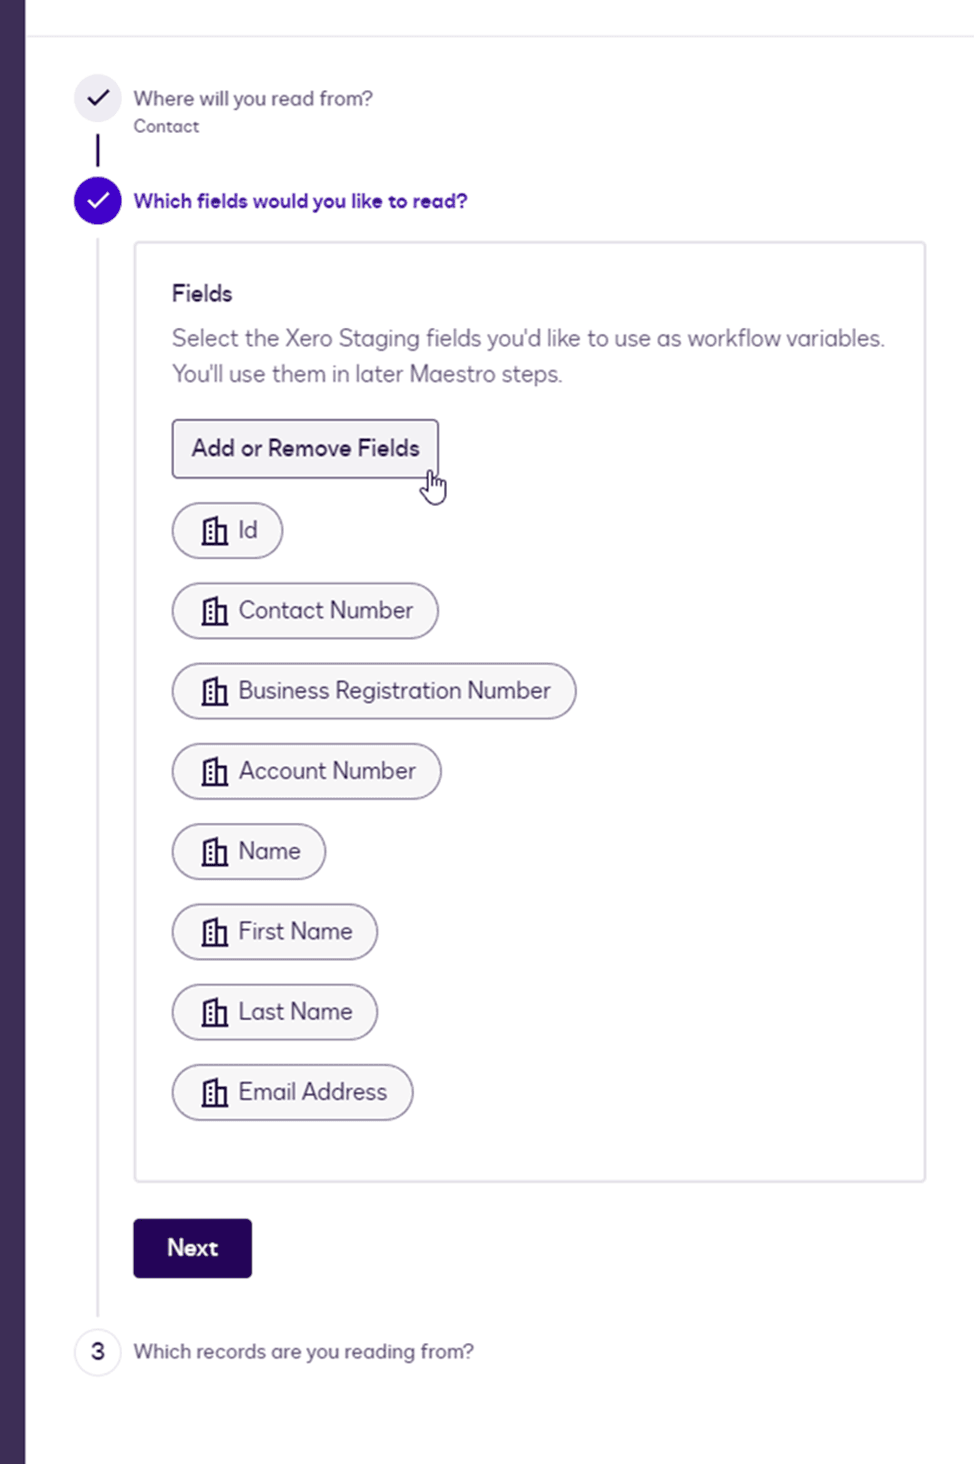
Task: Click the building icon on Id field
Action: (215, 531)
